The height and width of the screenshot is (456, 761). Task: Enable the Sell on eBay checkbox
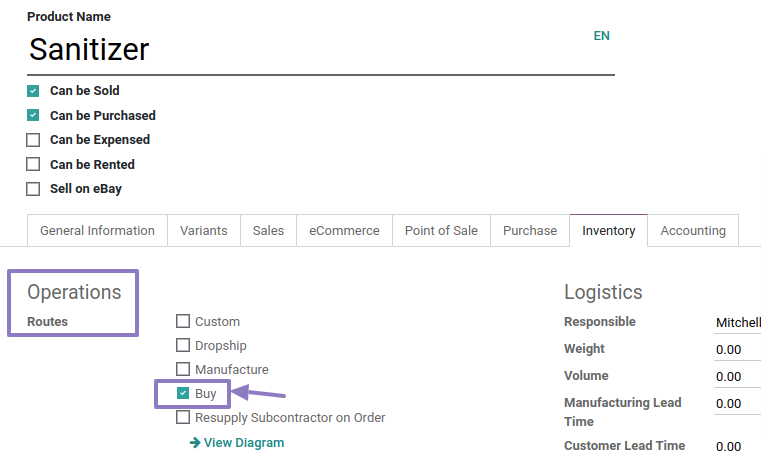[x=33, y=189]
